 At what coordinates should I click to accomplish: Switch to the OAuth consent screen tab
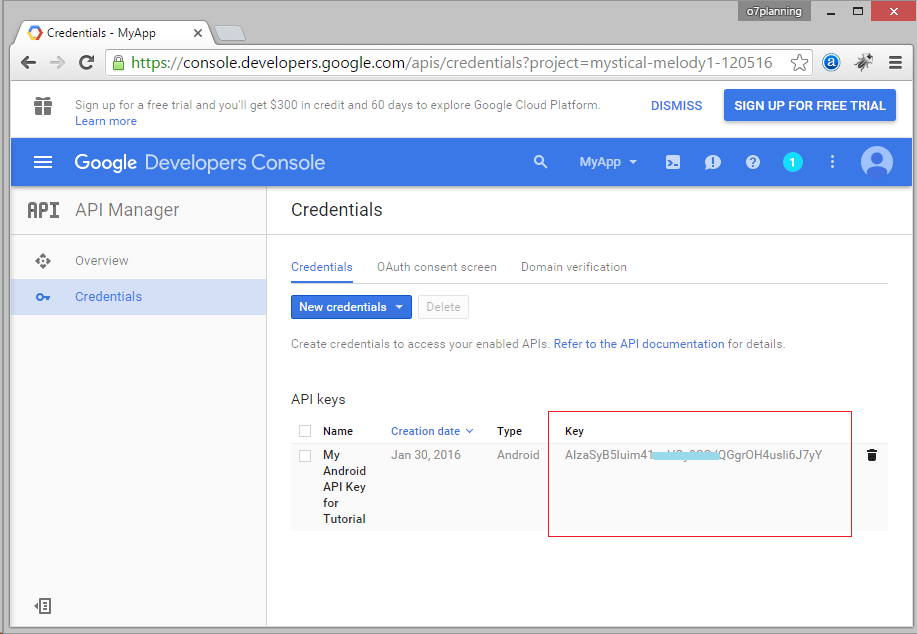coord(437,267)
